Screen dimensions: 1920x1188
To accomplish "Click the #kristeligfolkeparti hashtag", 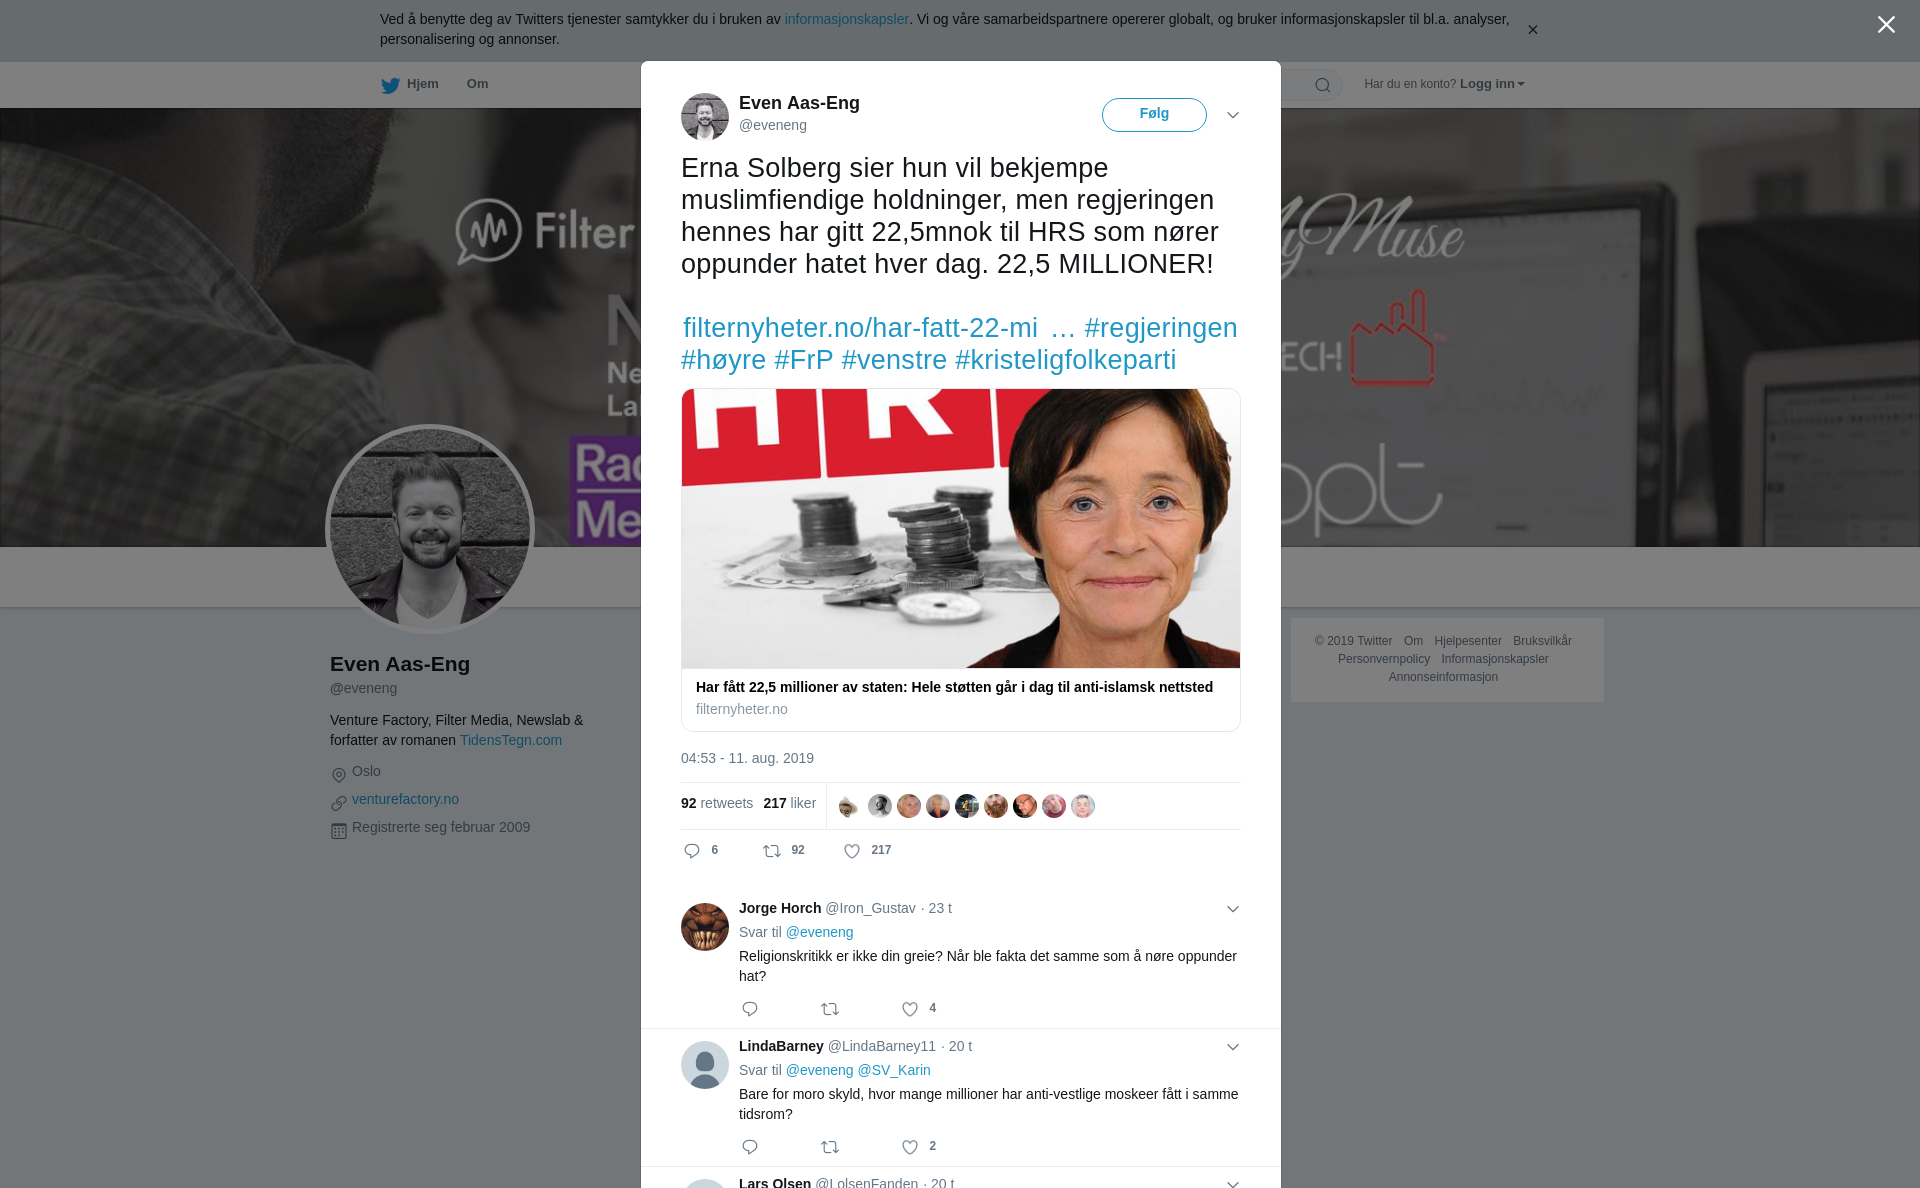I will tap(1065, 360).
